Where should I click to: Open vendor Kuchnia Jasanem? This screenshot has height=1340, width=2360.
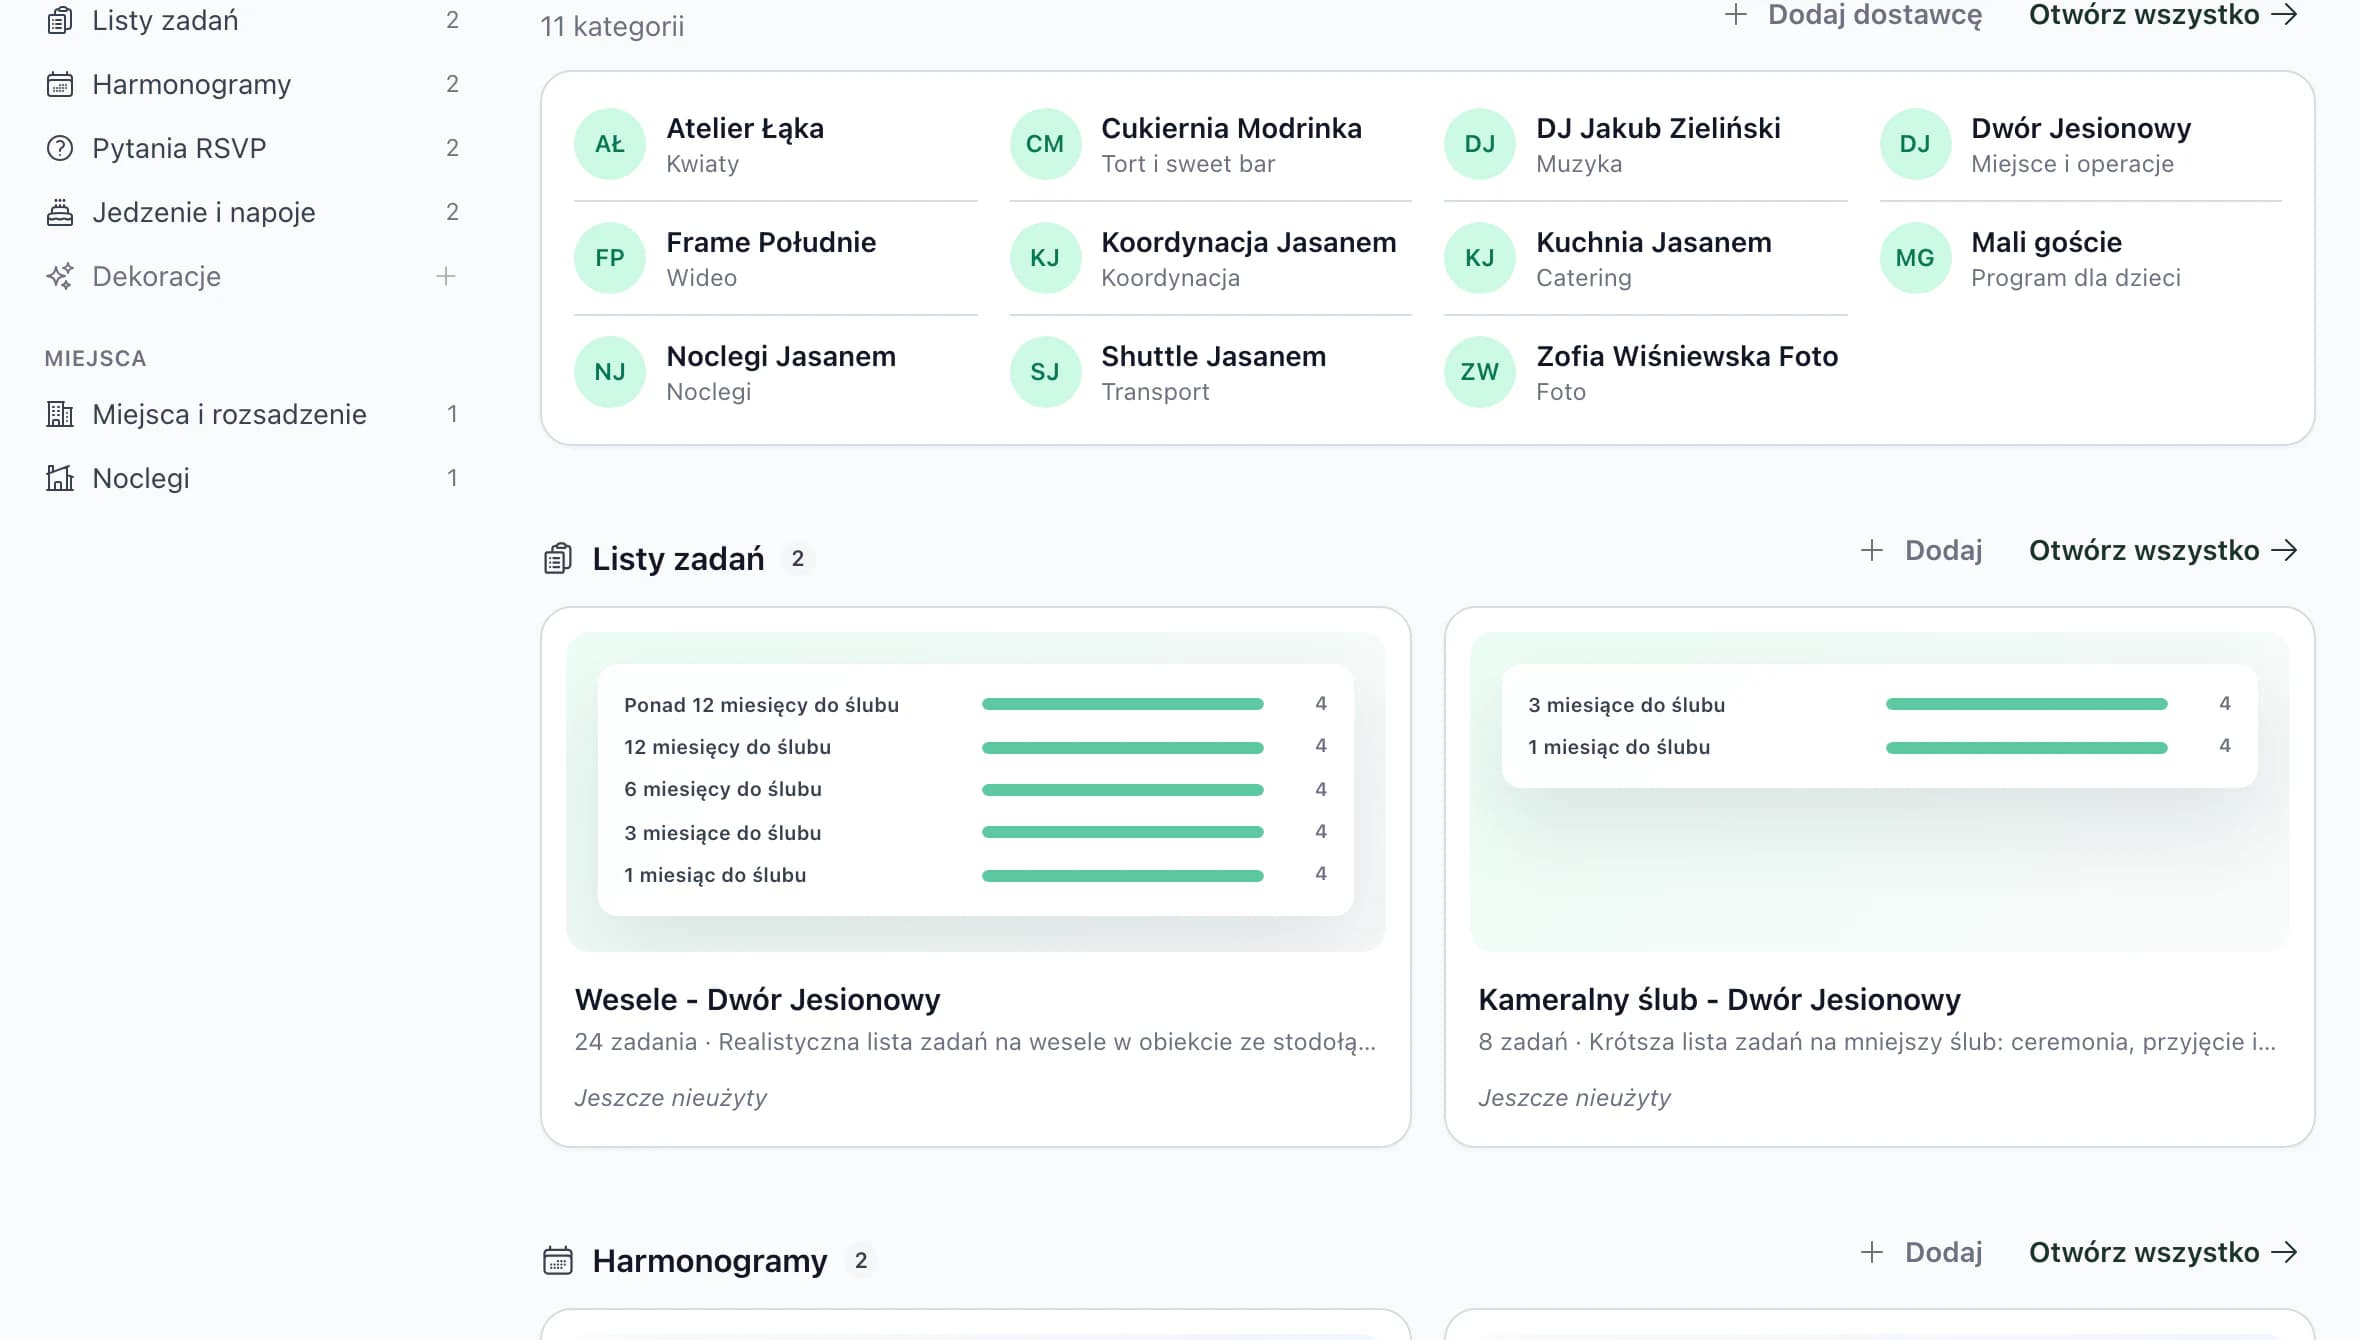1645,258
